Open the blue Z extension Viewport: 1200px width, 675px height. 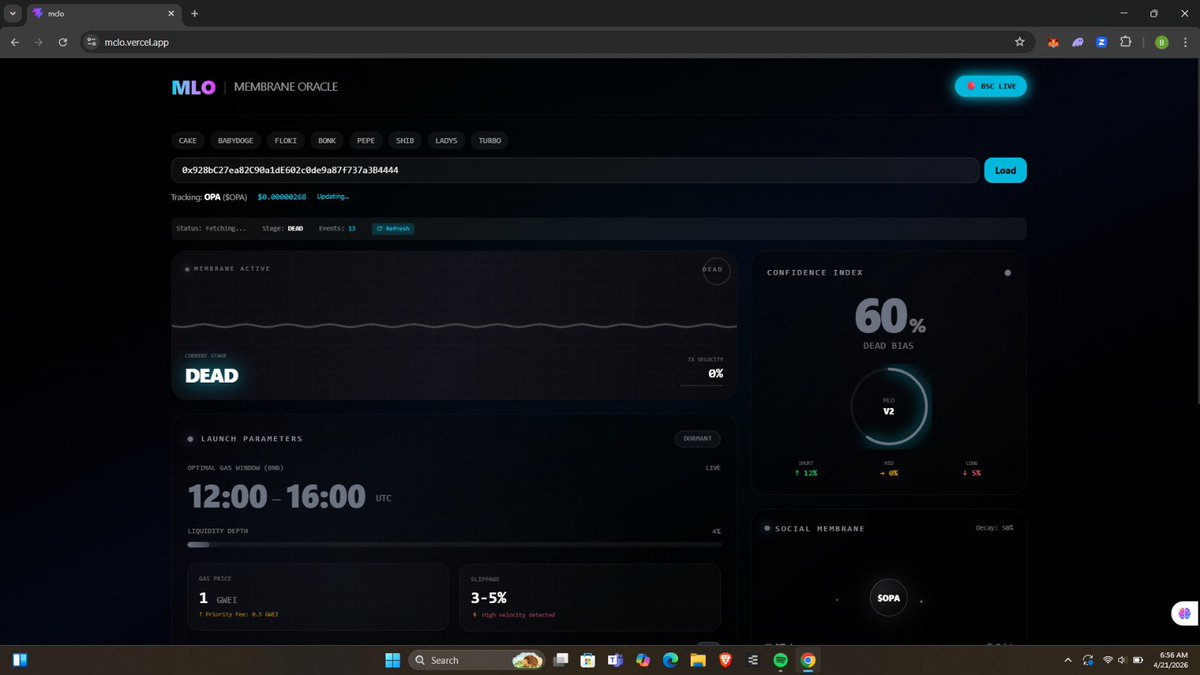1102,42
